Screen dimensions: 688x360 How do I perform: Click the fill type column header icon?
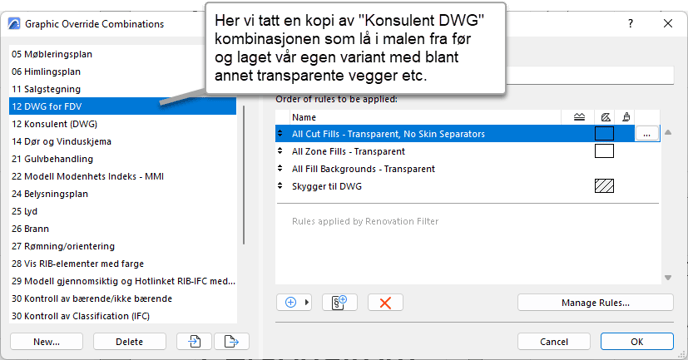606,117
